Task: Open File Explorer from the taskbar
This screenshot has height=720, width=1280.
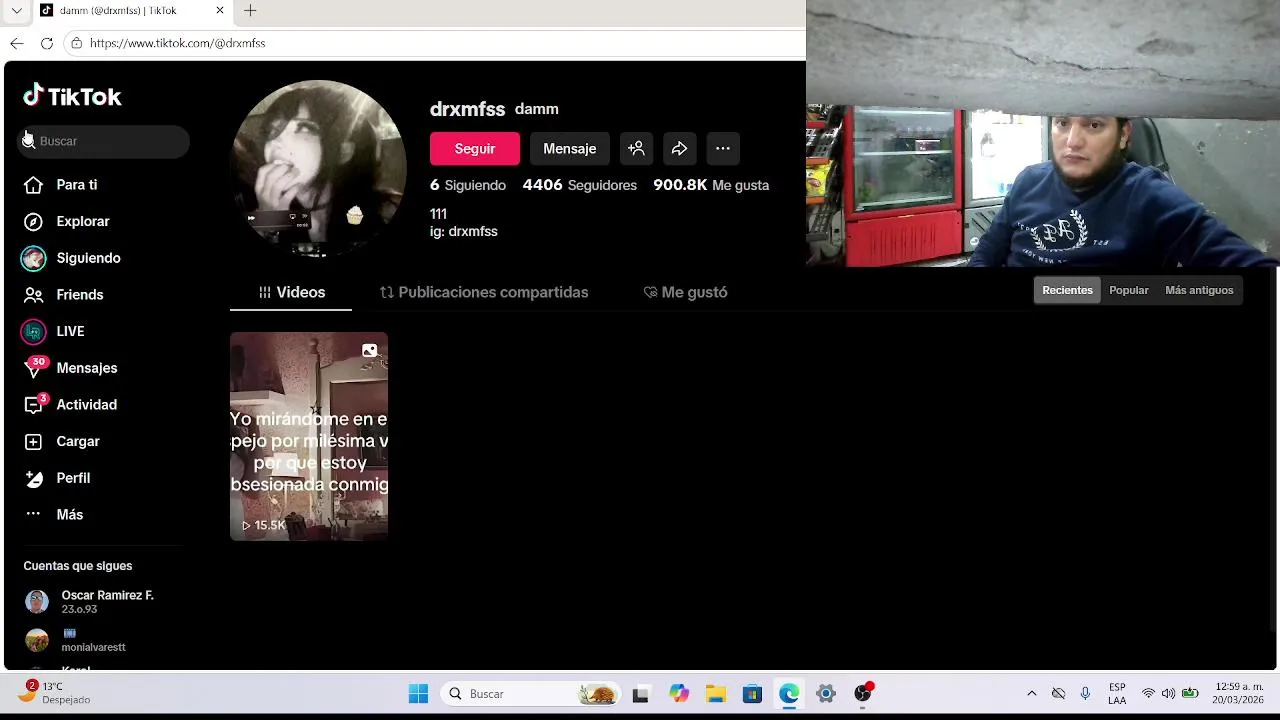Action: click(715, 694)
